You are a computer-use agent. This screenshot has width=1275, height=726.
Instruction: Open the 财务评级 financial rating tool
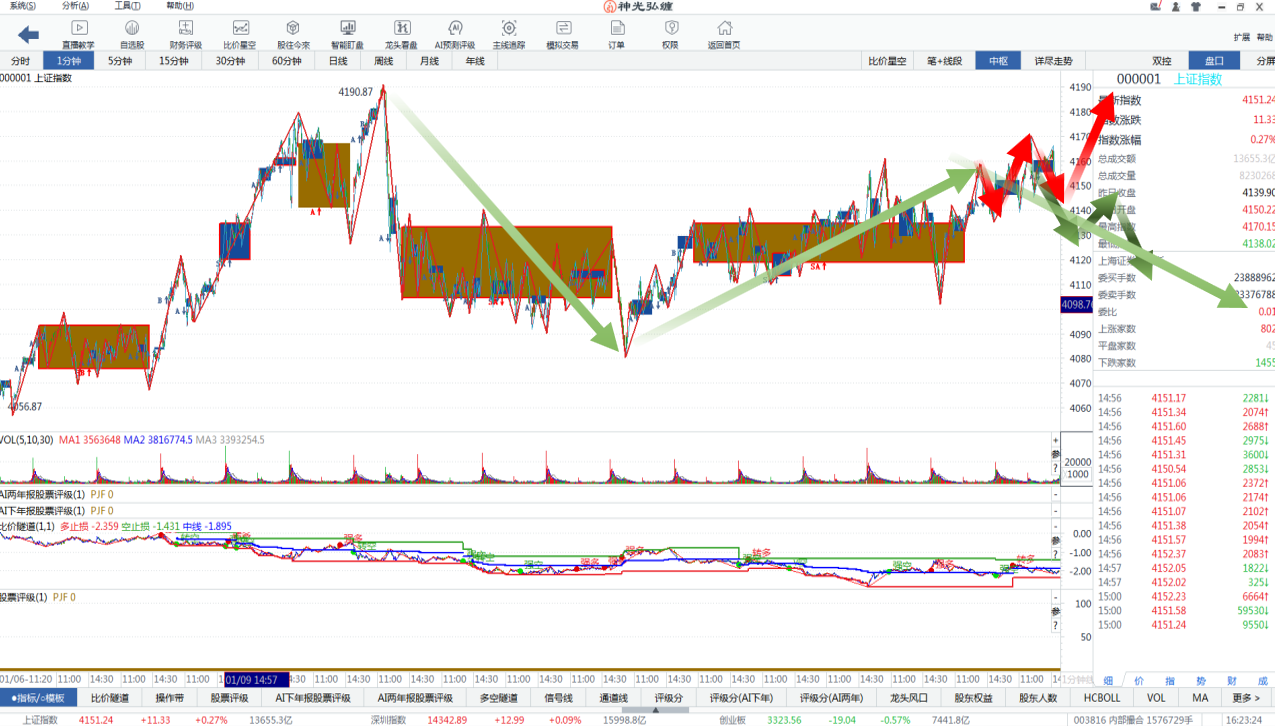point(186,34)
